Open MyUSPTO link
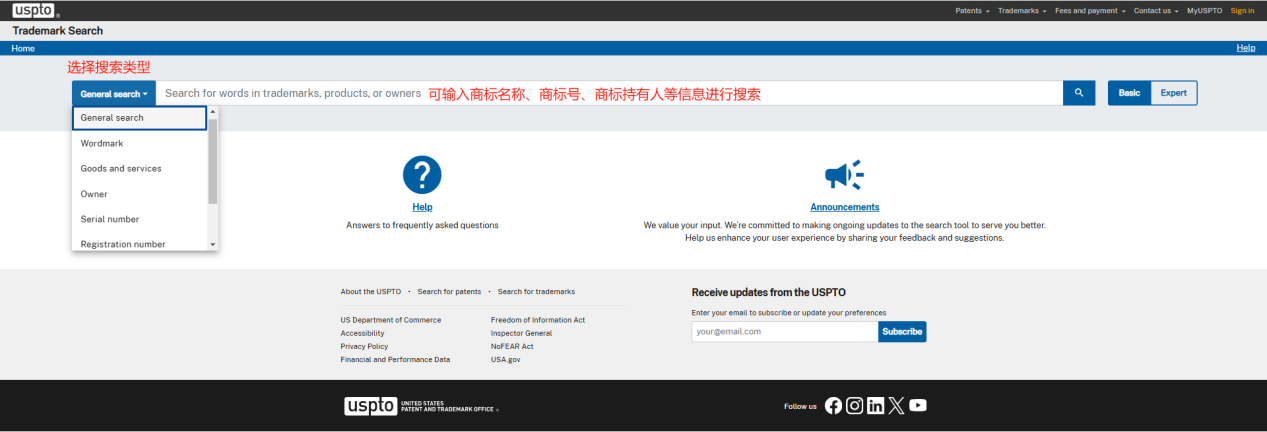 click(x=1204, y=10)
